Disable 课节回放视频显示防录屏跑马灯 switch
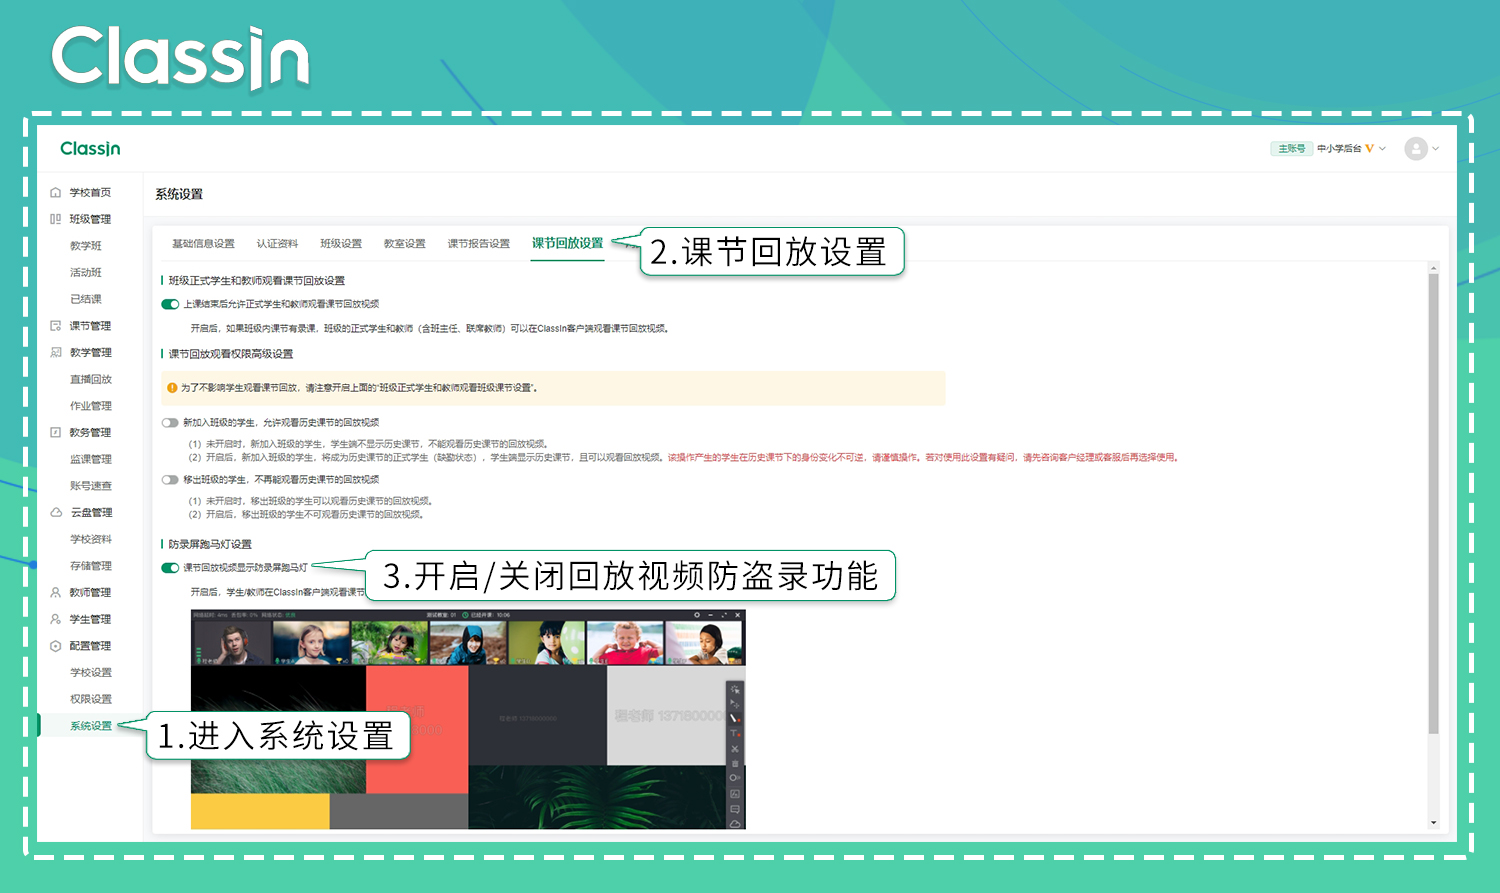This screenshot has width=1500, height=893. click(x=170, y=568)
